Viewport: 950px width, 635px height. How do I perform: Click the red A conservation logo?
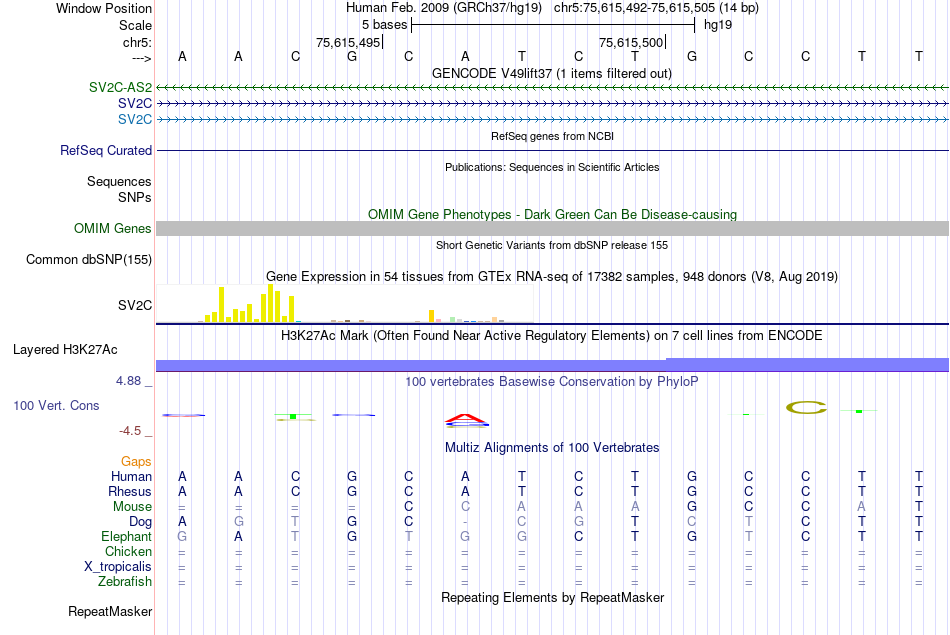tap(465, 418)
